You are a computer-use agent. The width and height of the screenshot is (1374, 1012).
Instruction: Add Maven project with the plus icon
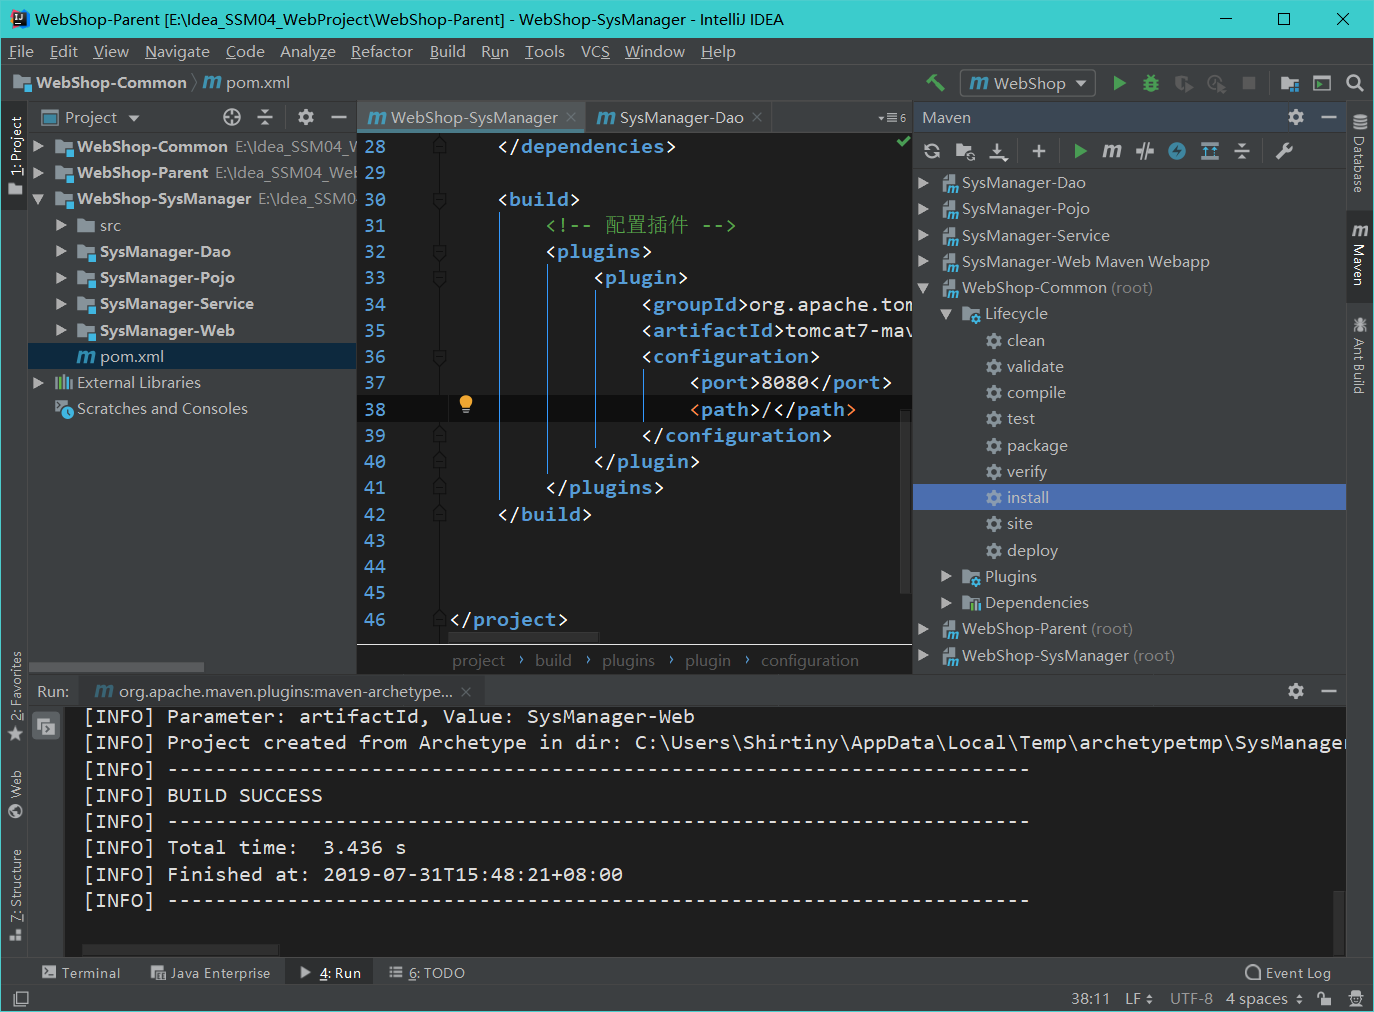coord(1039,151)
